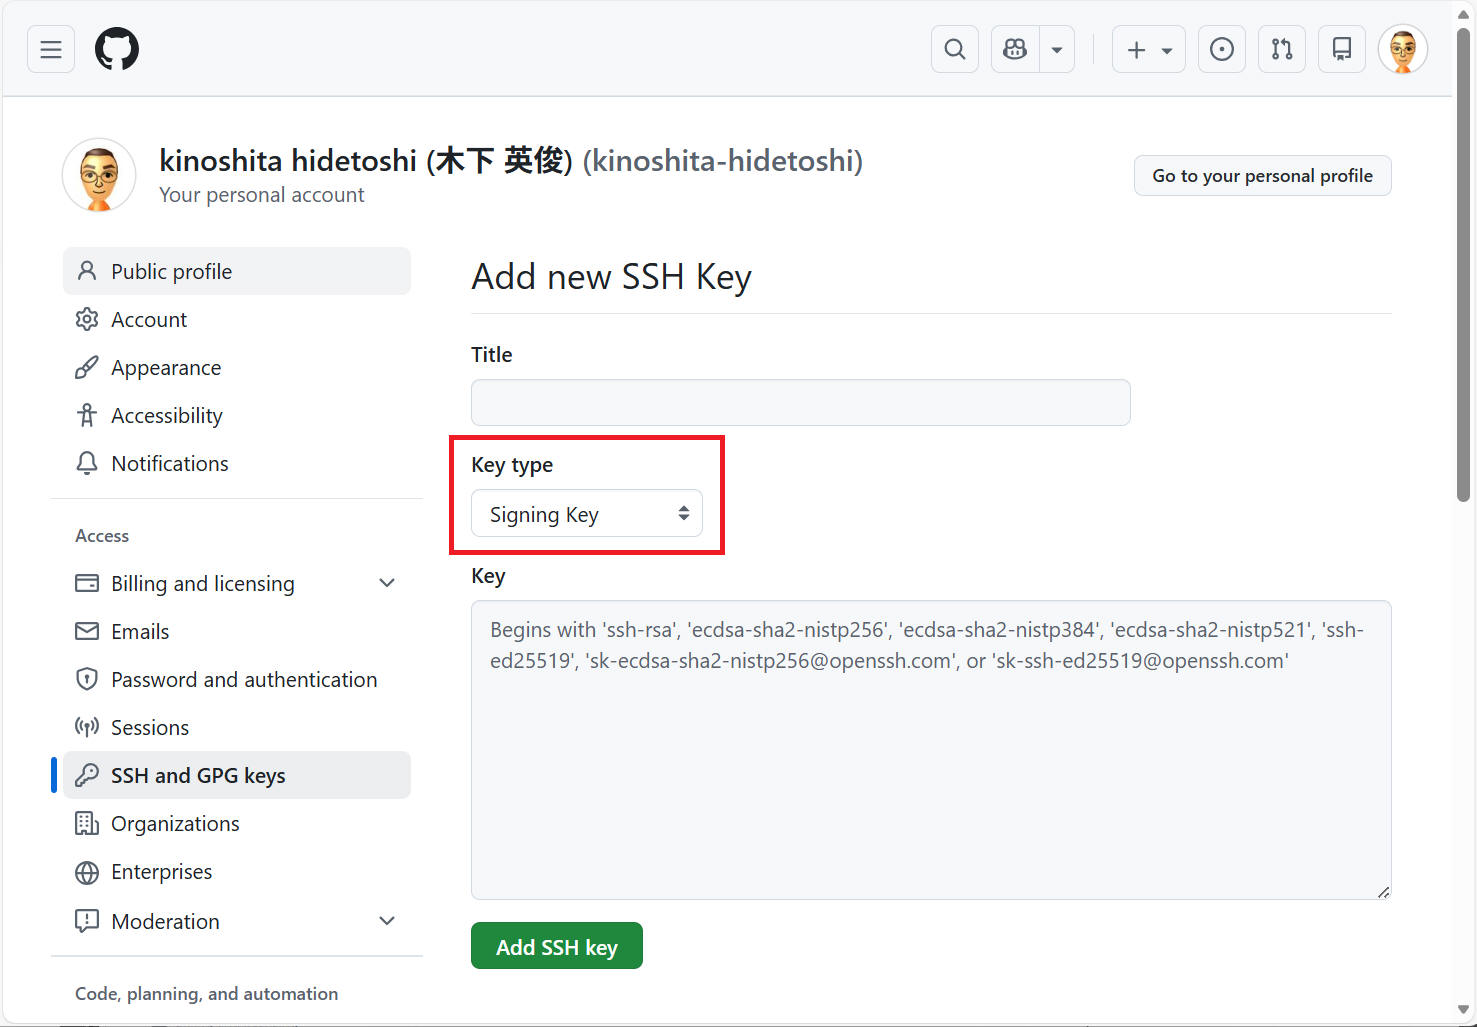This screenshot has height=1027, width=1477.
Task: Open the Inbox notifications icon
Action: (x=1341, y=48)
